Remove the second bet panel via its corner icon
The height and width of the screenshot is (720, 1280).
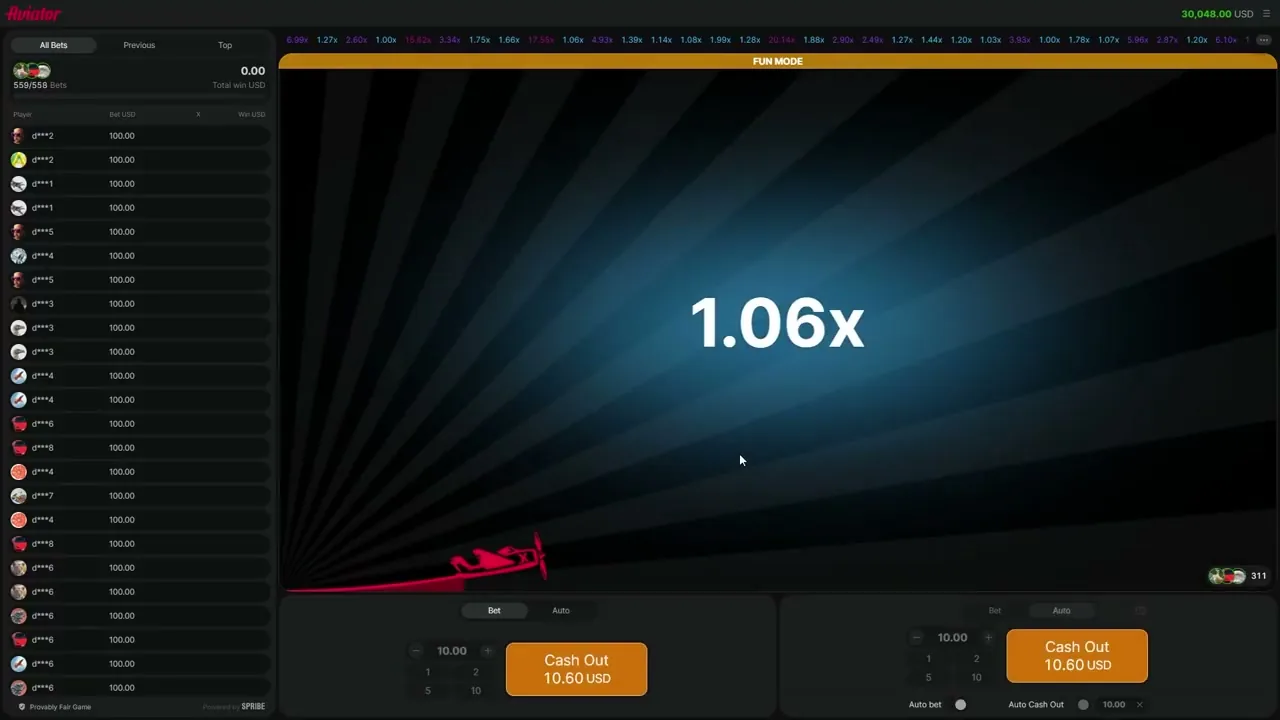click(x=1140, y=610)
